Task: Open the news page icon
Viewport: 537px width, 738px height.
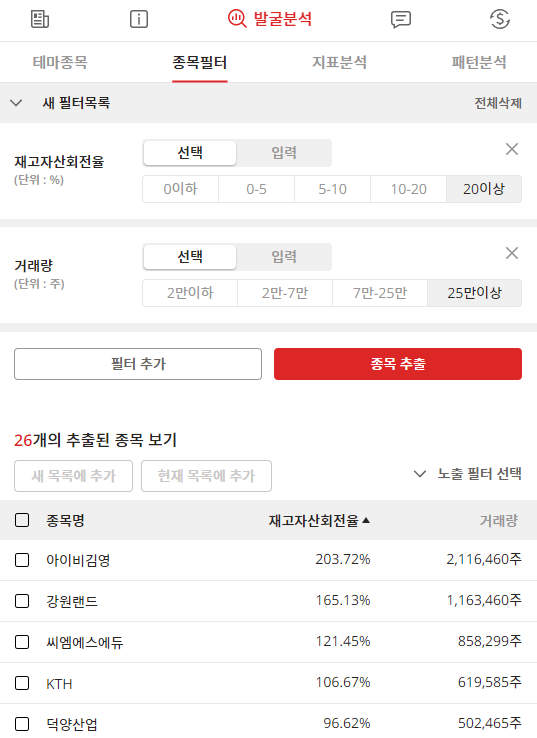Action: point(40,19)
